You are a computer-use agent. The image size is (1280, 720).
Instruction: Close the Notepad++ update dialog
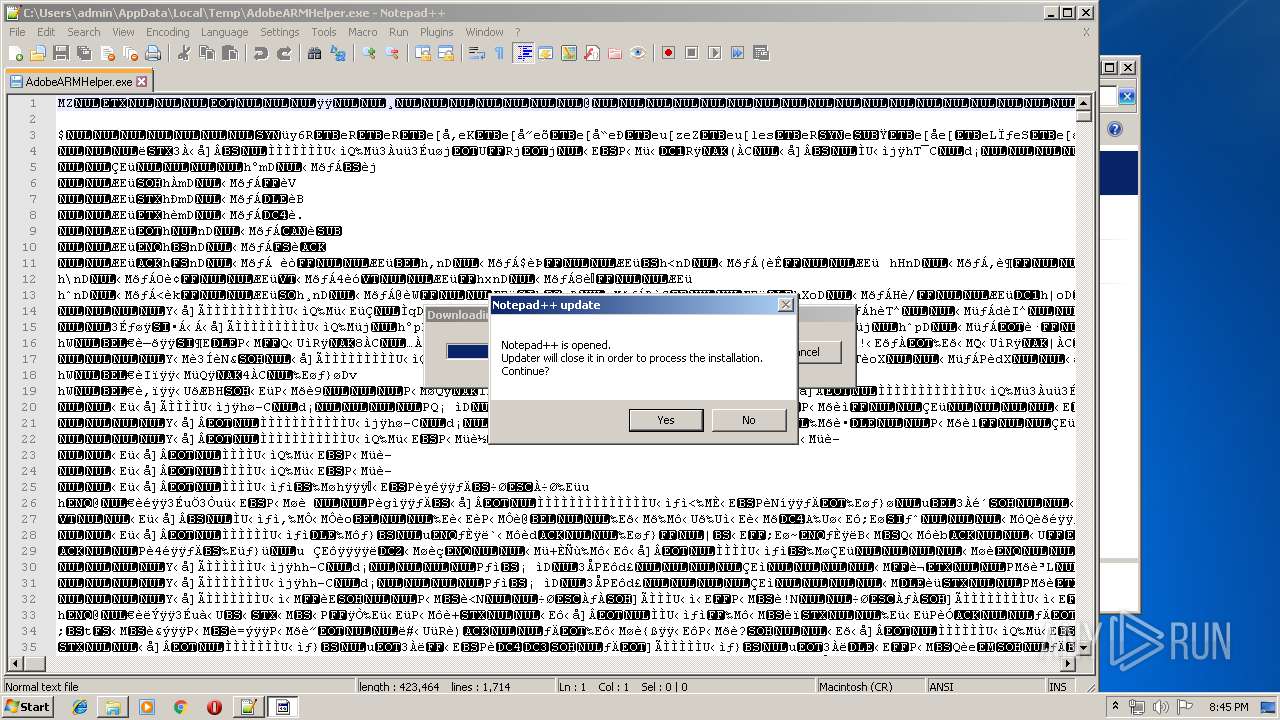tap(785, 305)
